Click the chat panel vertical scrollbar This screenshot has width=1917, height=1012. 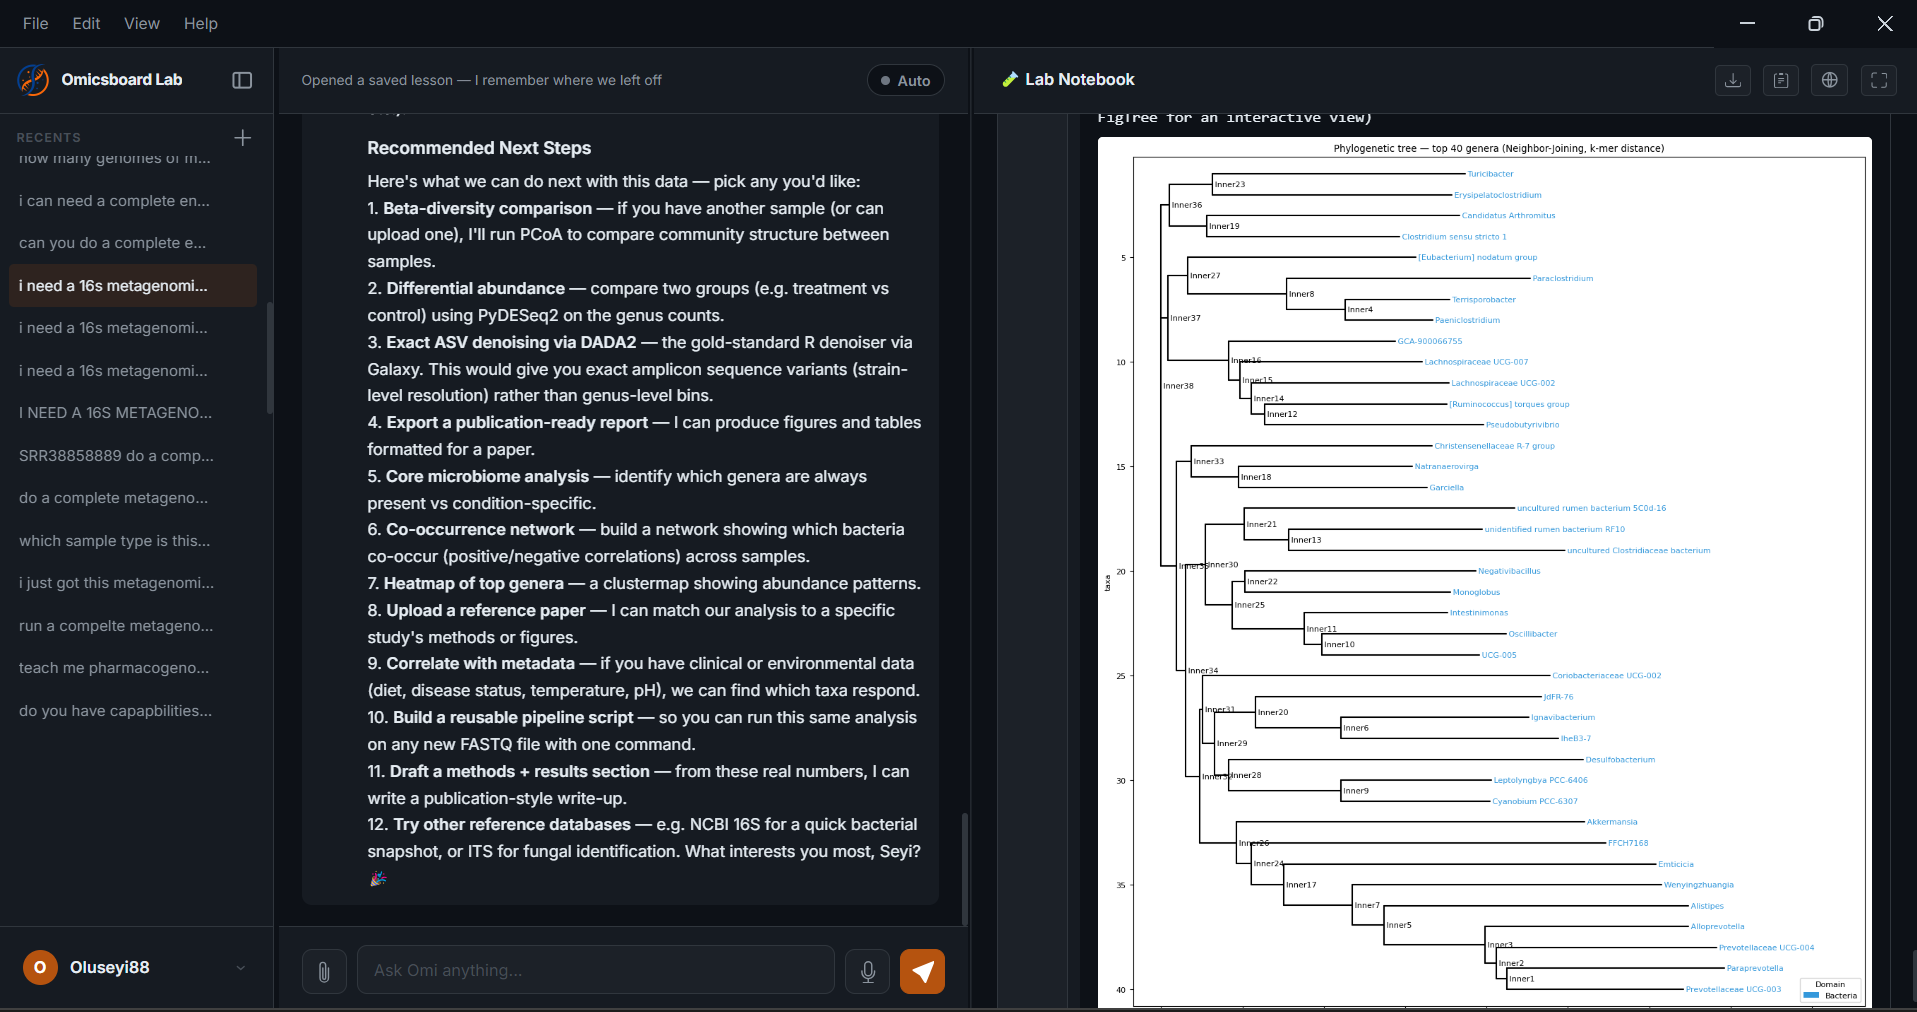coord(964,868)
